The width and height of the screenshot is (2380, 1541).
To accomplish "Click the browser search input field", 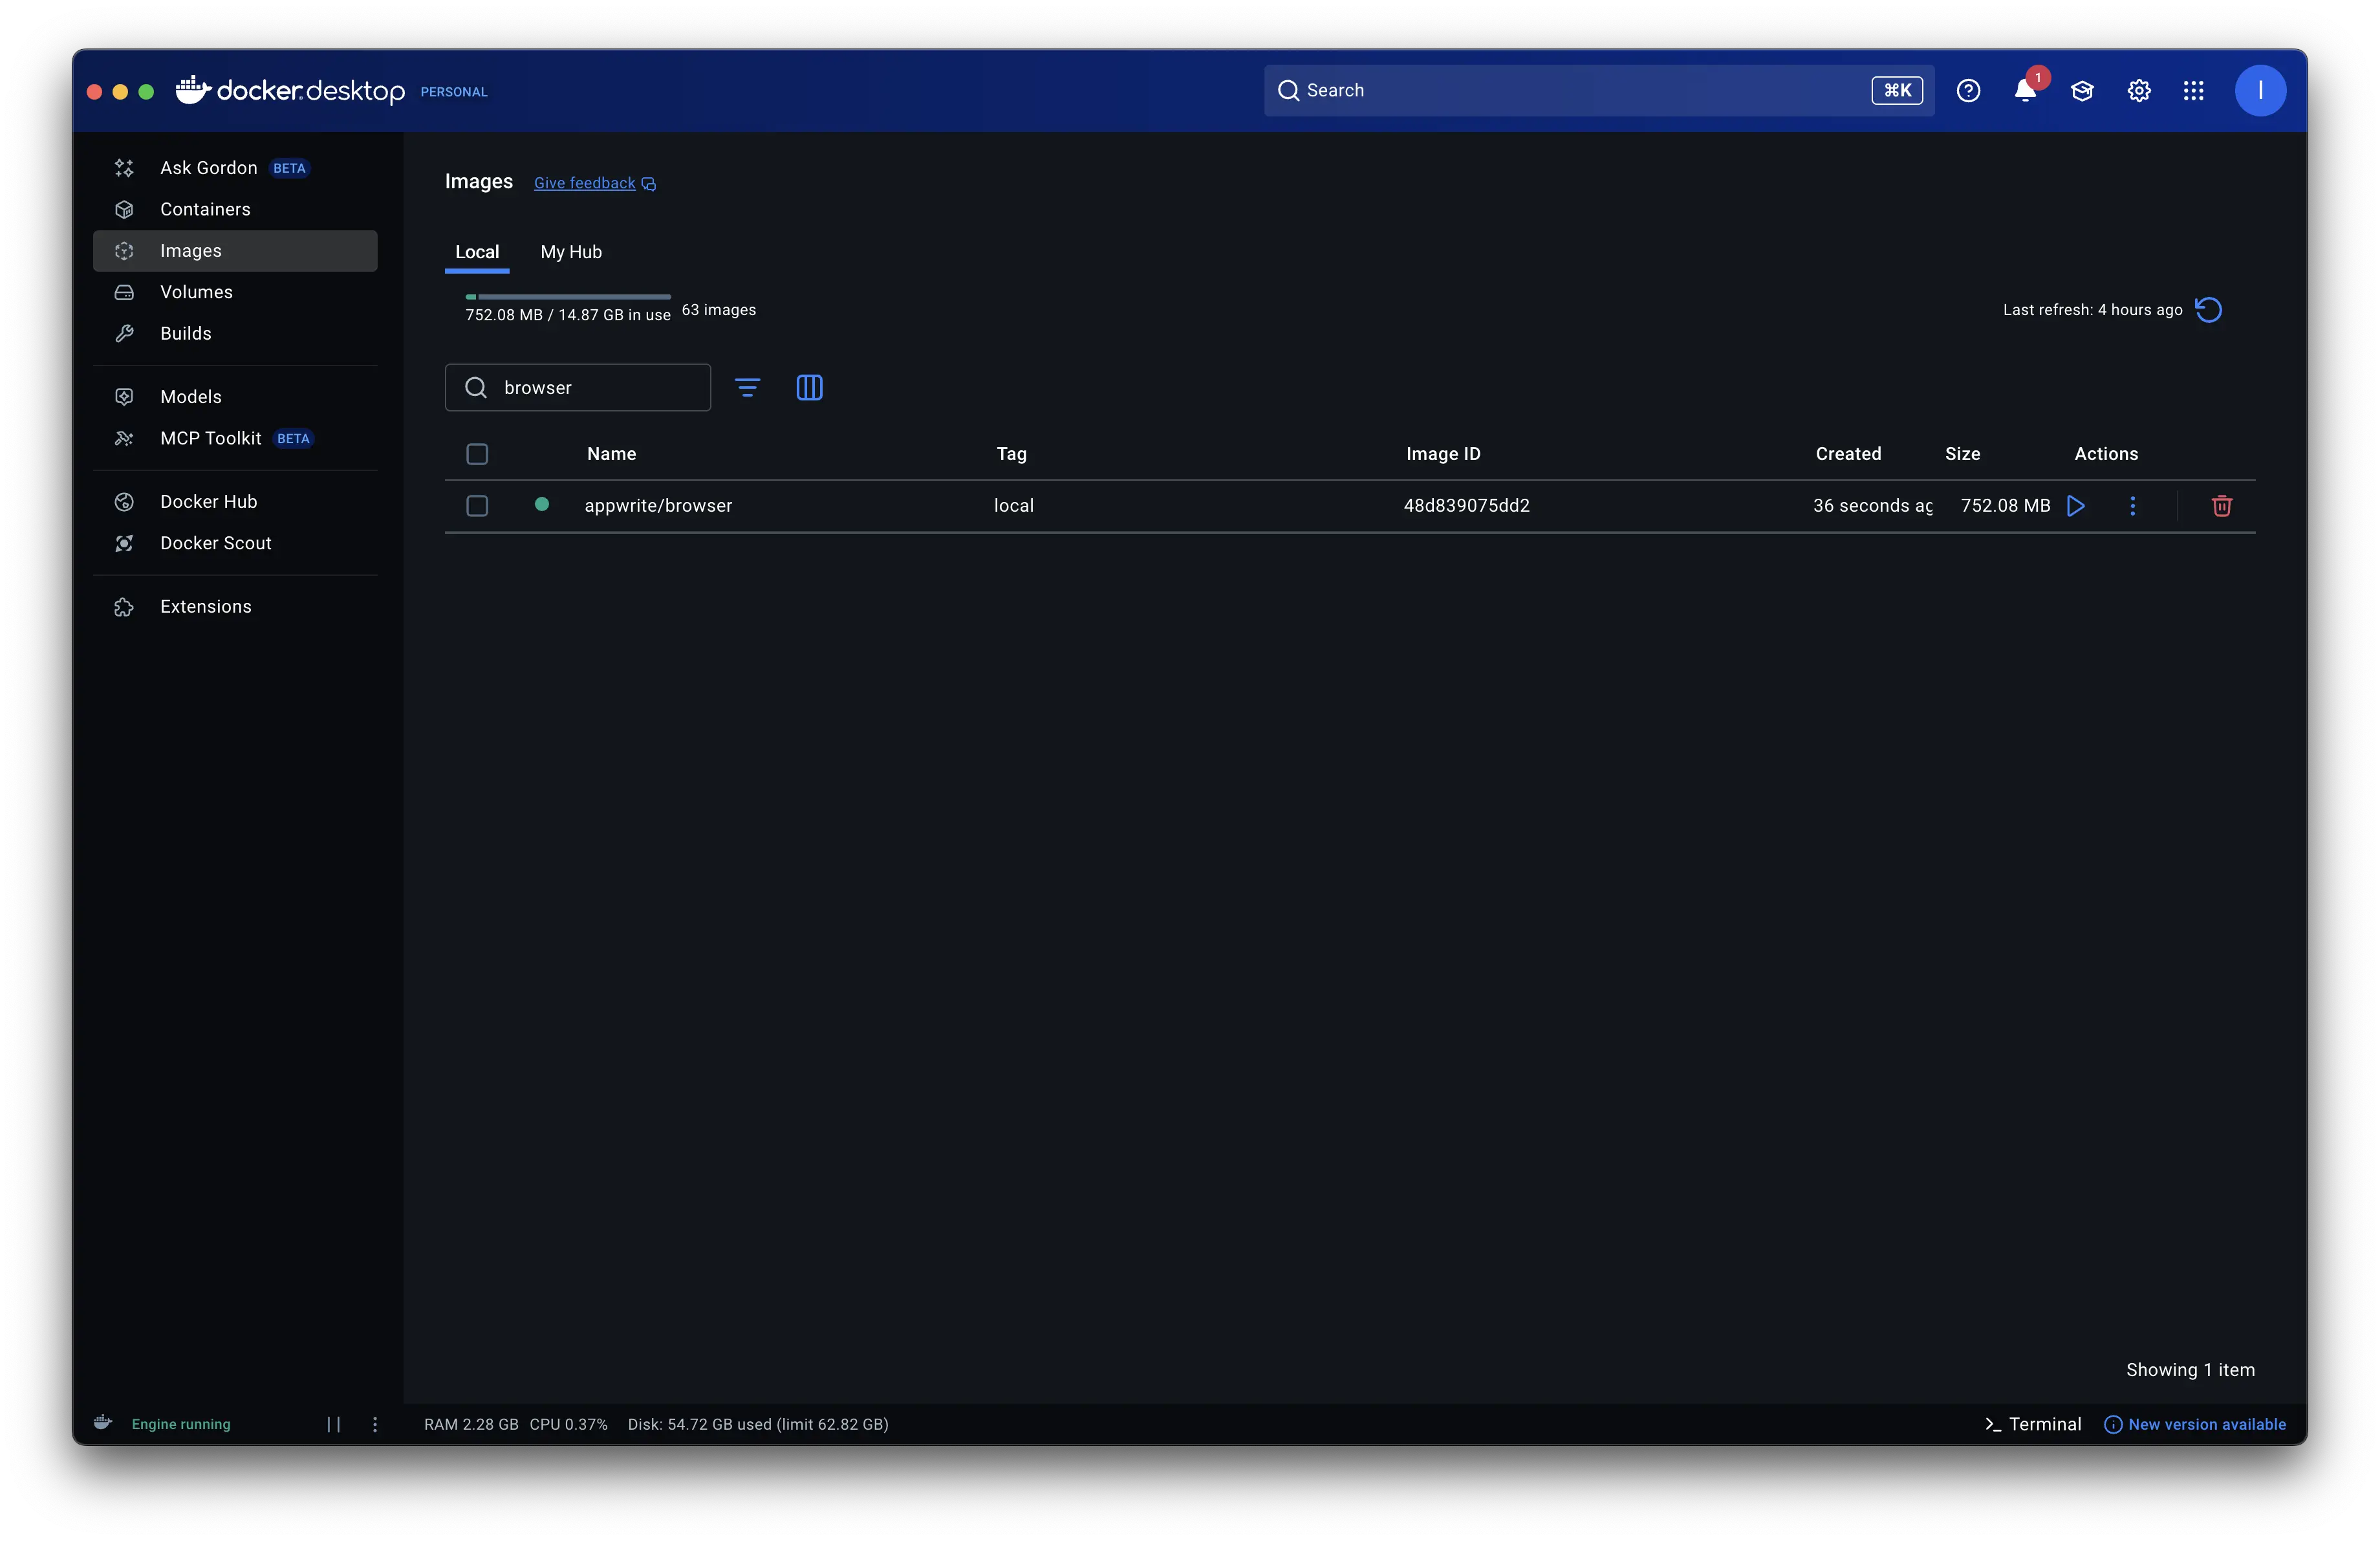I will tap(577, 387).
